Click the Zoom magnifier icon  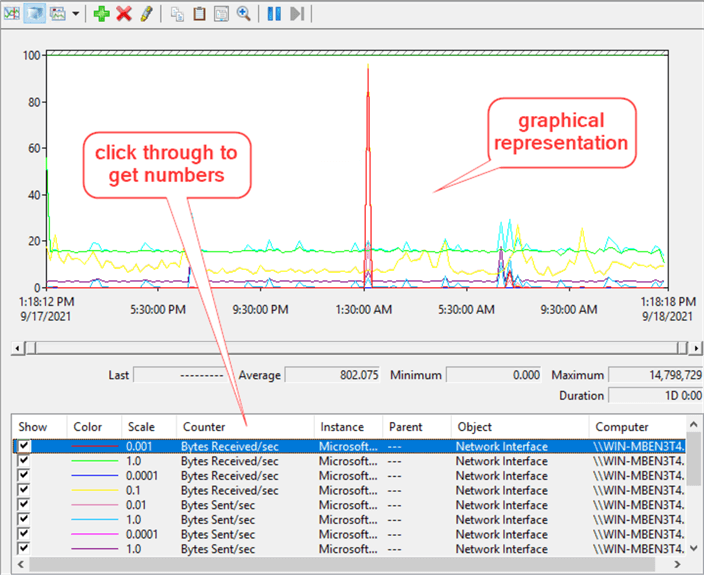pos(243,14)
